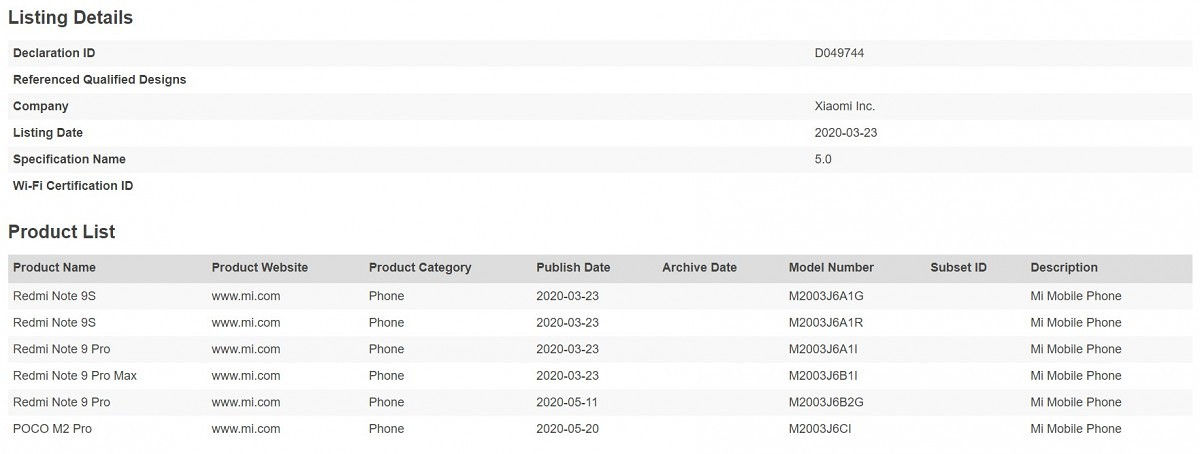Click the Product Website column header
The image size is (1200, 454).
(x=260, y=268)
